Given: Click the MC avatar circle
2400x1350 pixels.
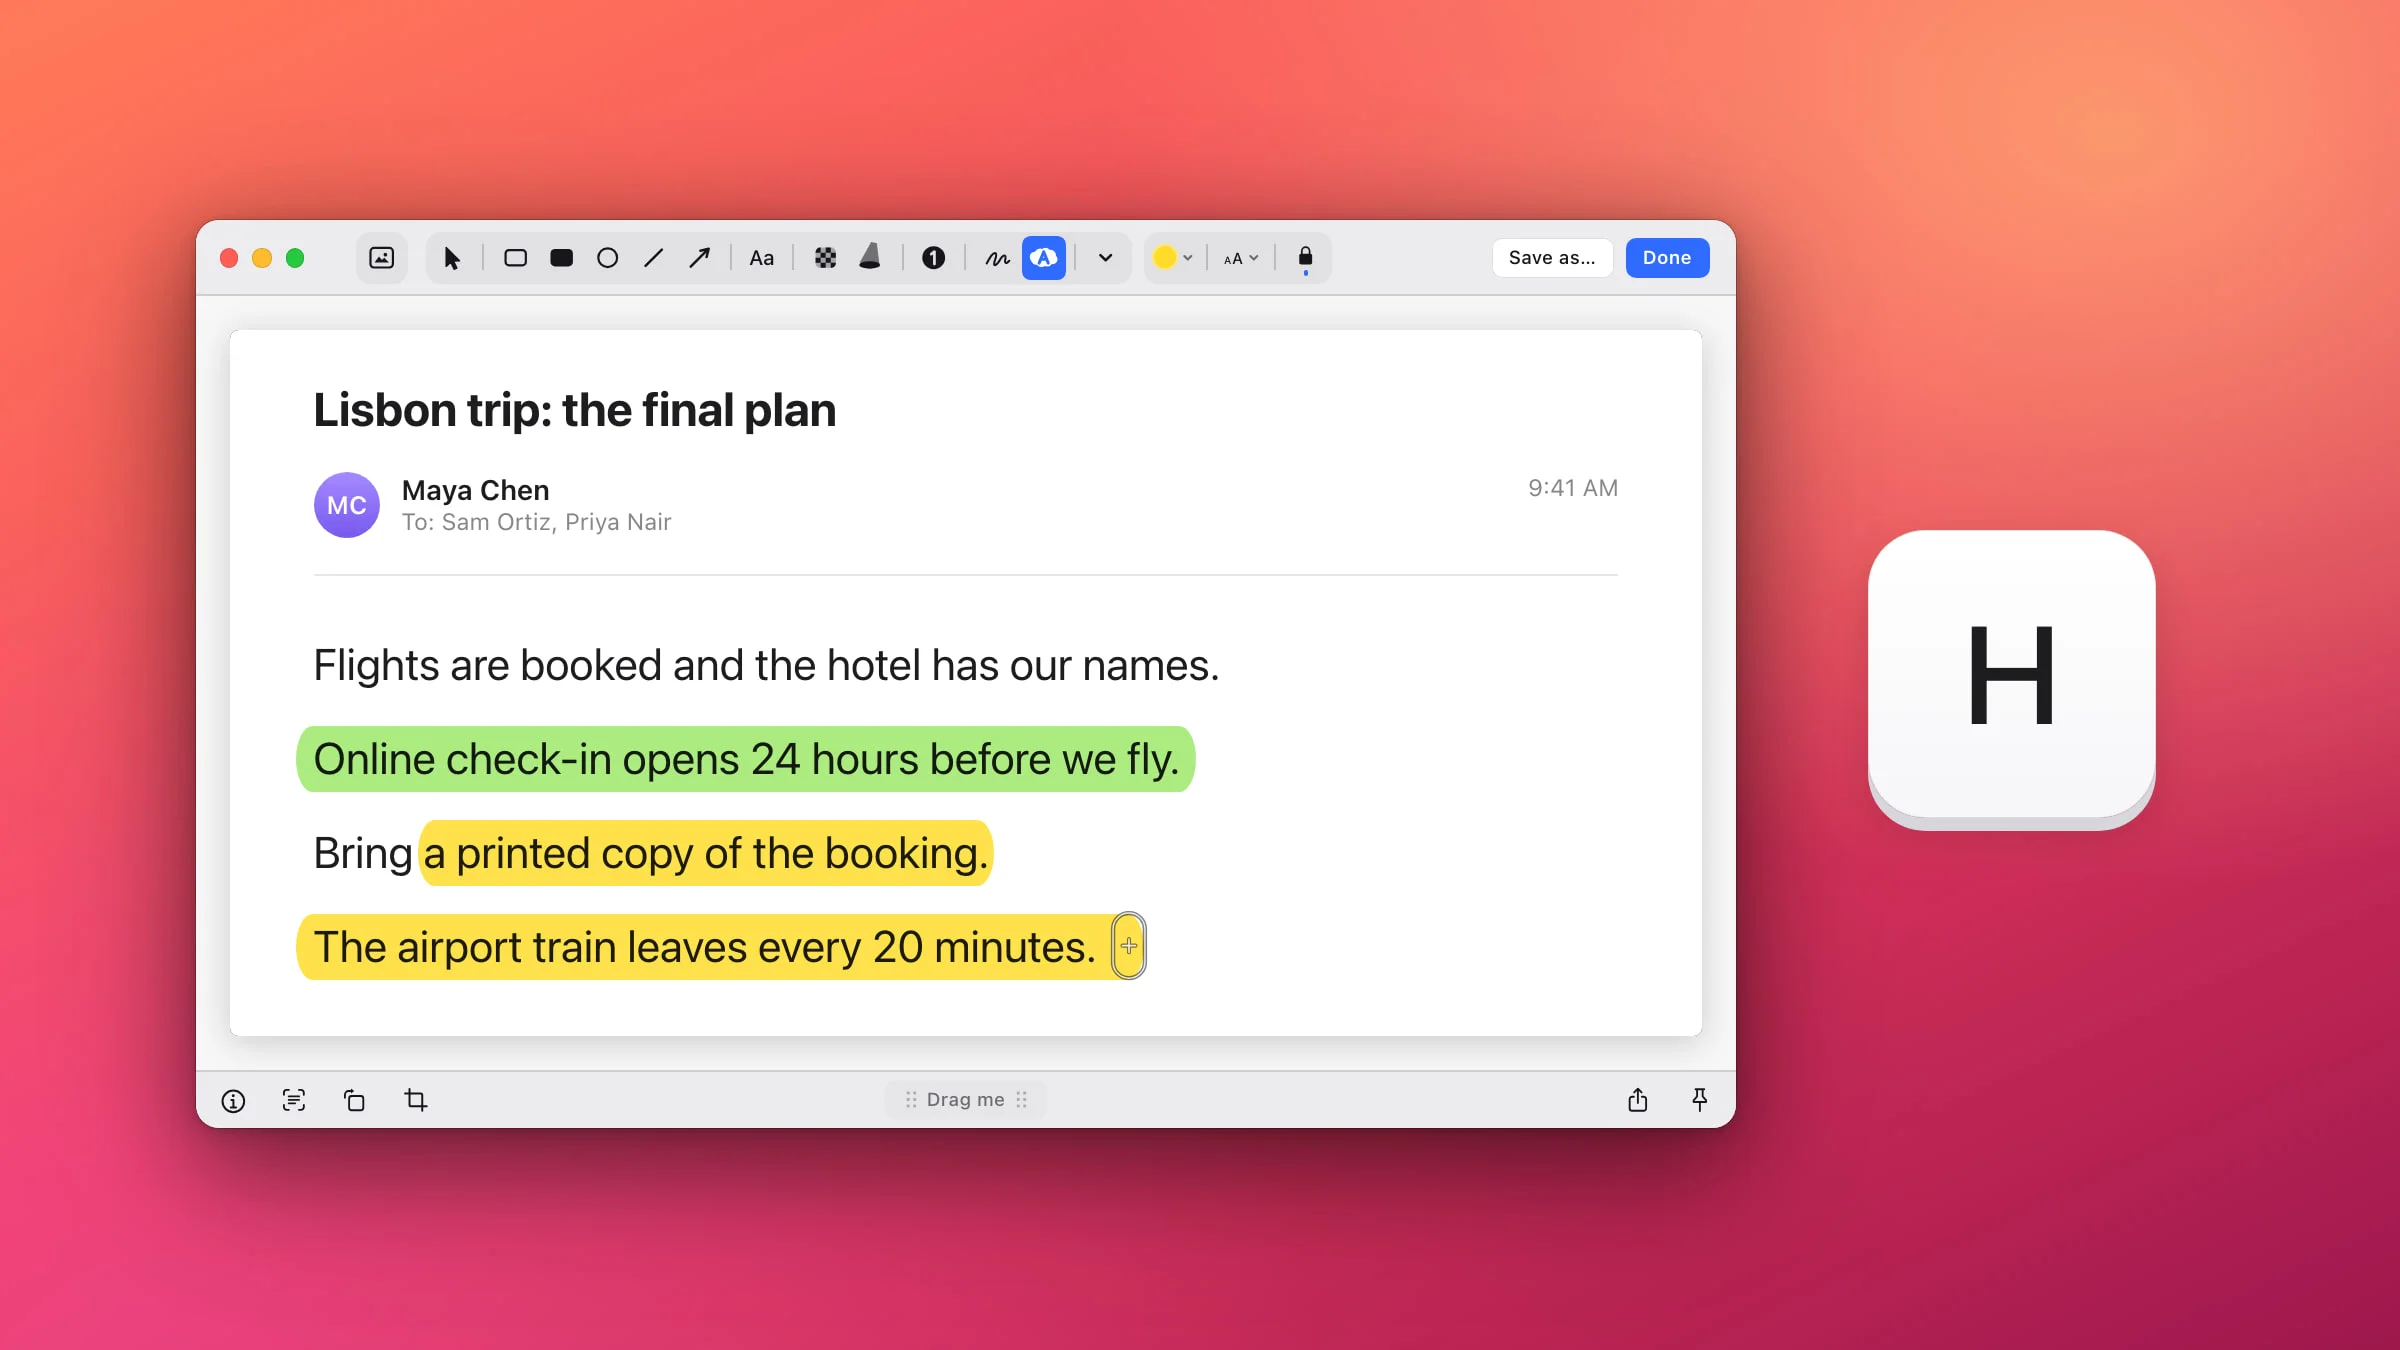Looking at the screenshot, I should click(347, 505).
